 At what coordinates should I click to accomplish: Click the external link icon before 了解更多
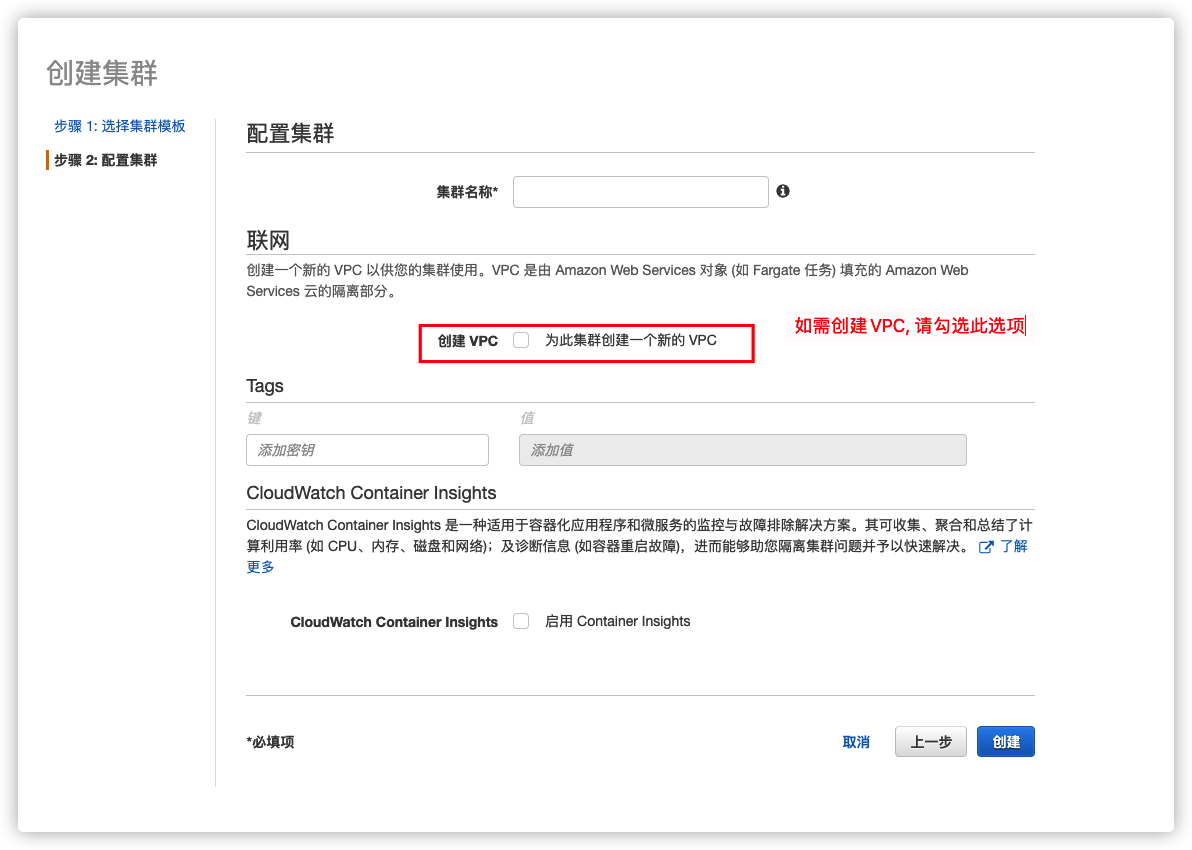[x=986, y=547]
